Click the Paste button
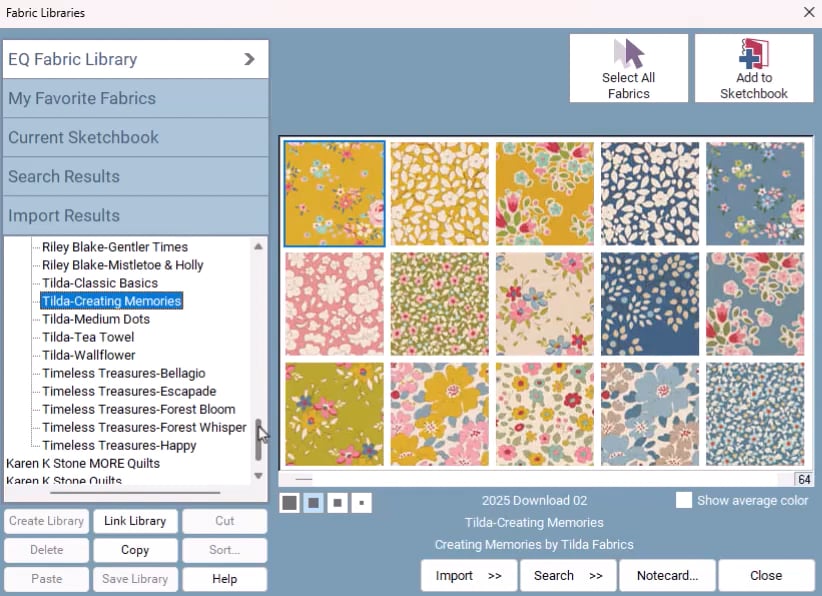Screen dimensions: 822x596 coord(47,579)
